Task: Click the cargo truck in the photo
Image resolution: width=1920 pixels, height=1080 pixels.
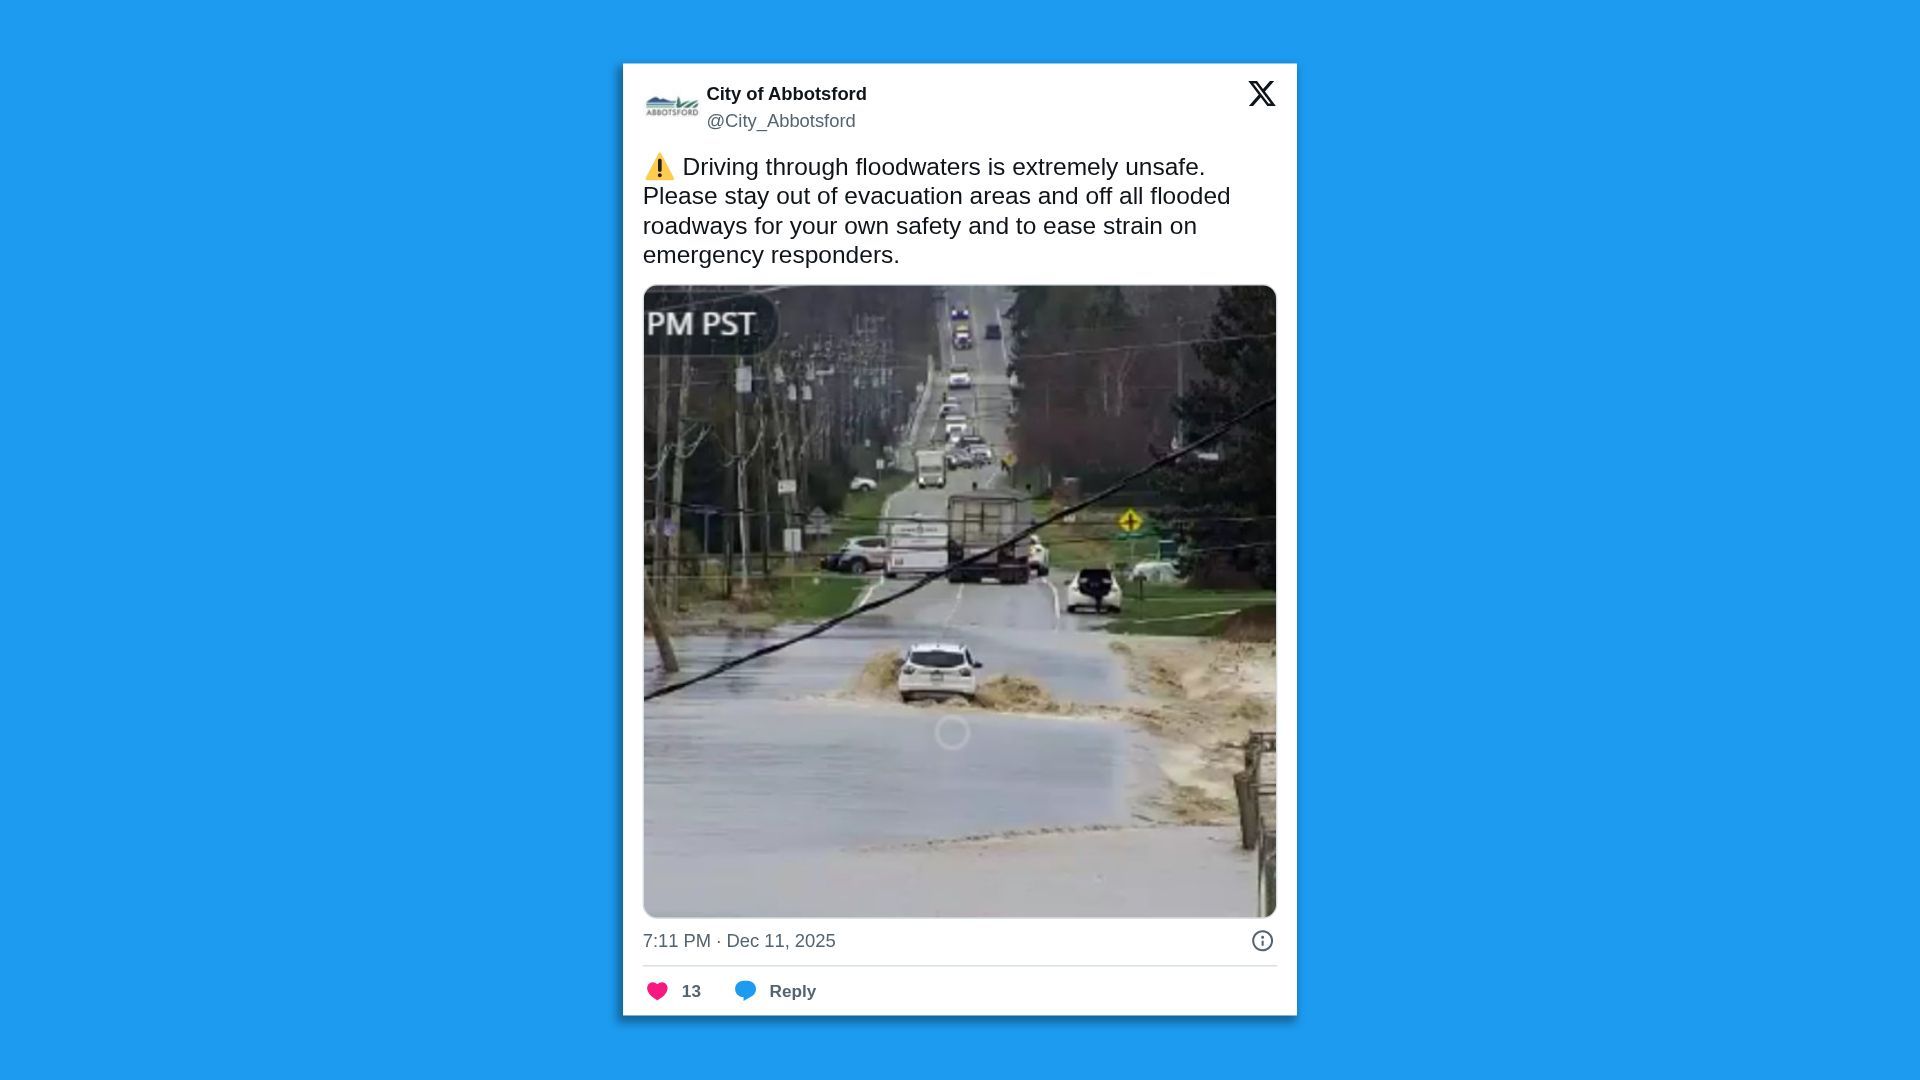Action: [990, 538]
